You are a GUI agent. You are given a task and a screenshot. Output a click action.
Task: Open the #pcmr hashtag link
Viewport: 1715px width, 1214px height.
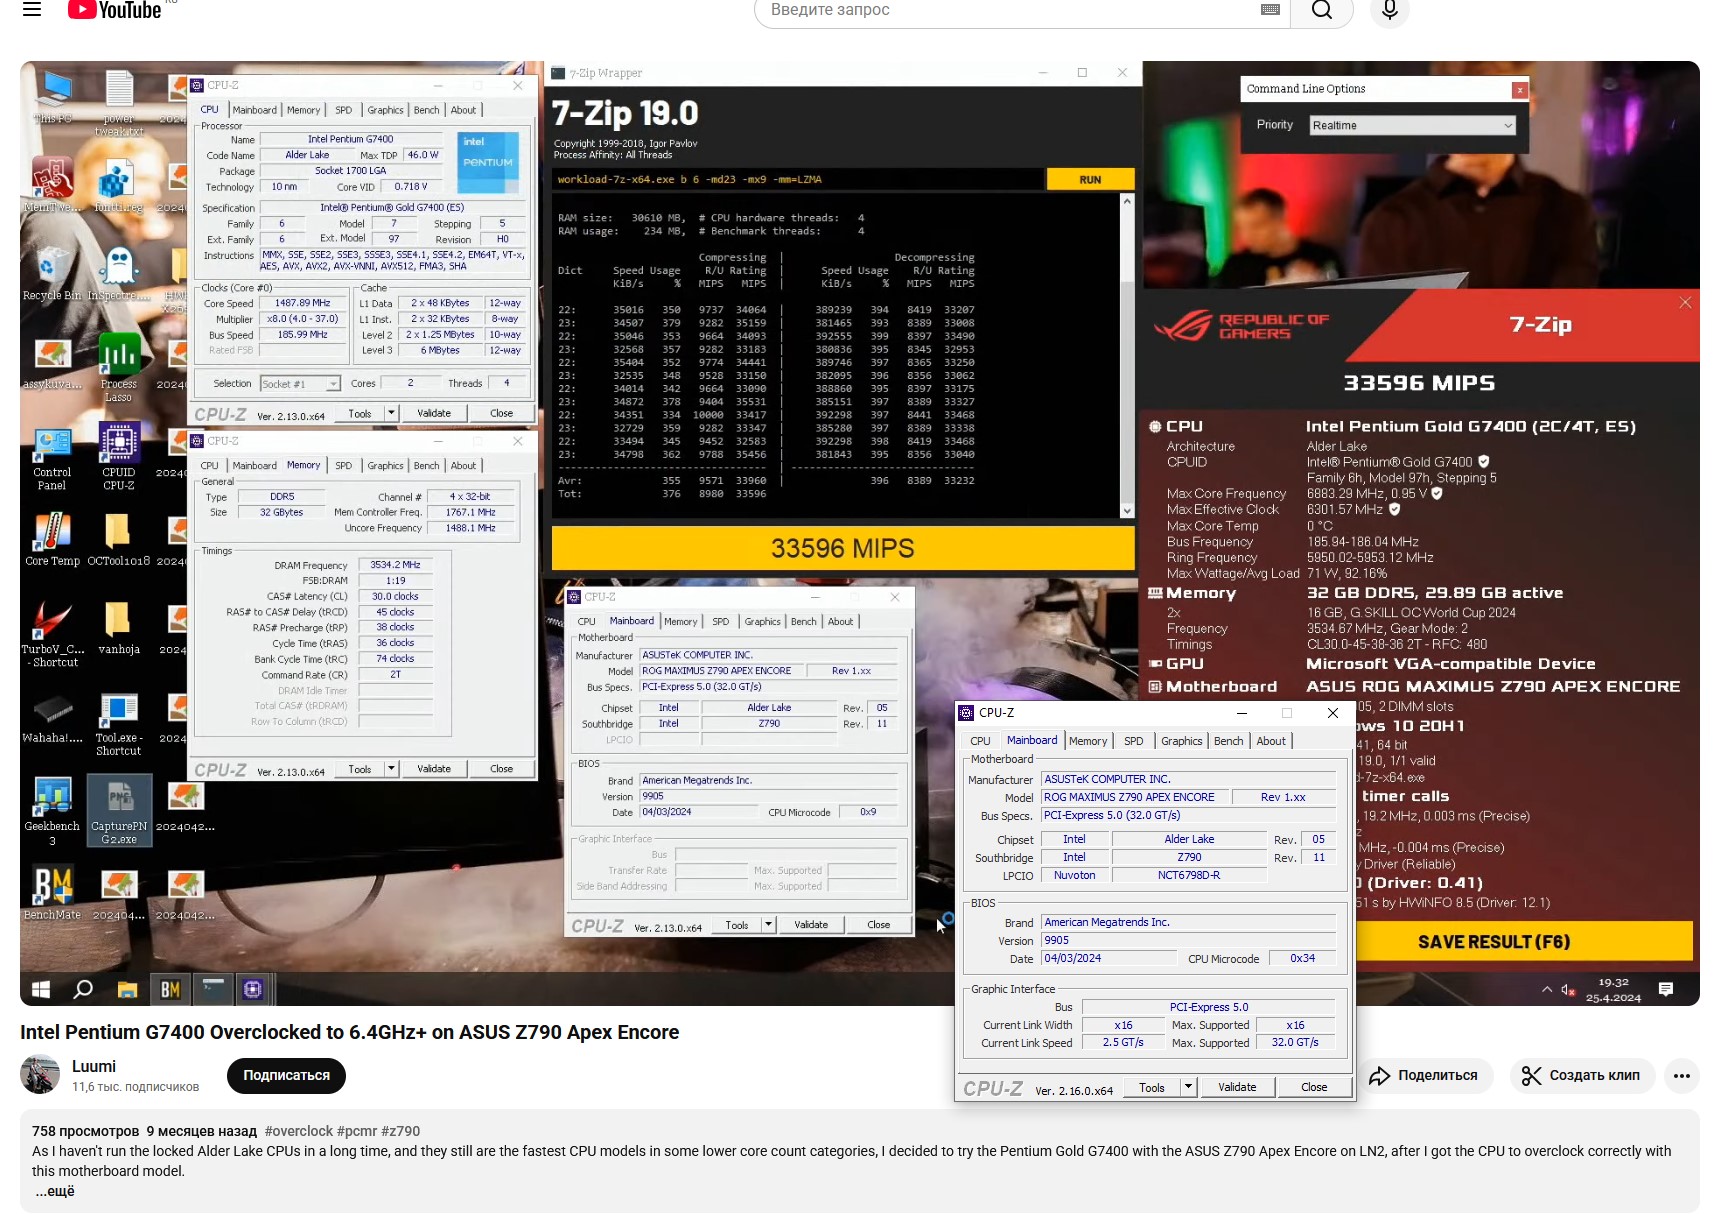[357, 1131]
